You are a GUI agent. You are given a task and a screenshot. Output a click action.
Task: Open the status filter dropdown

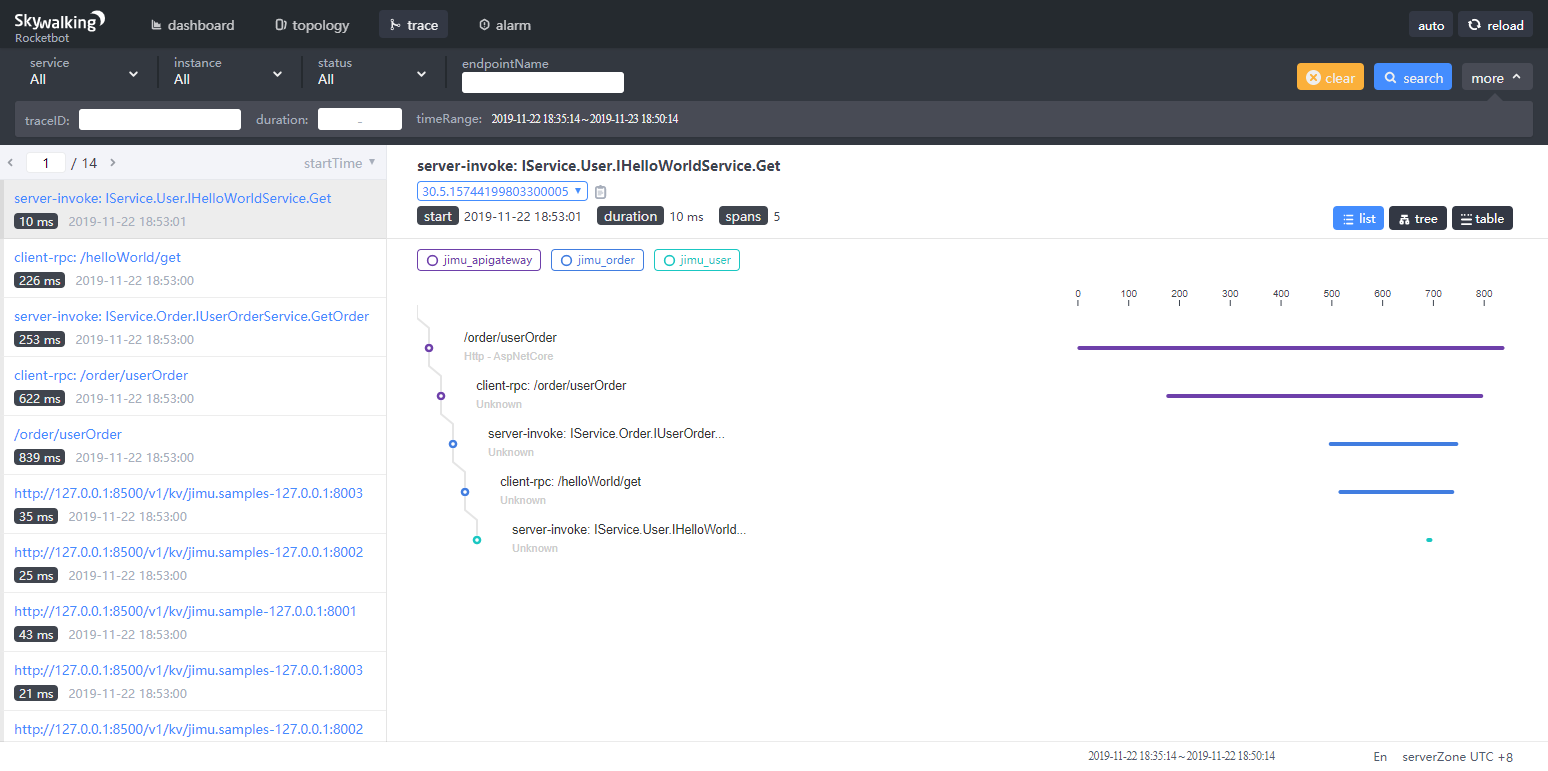point(372,72)
